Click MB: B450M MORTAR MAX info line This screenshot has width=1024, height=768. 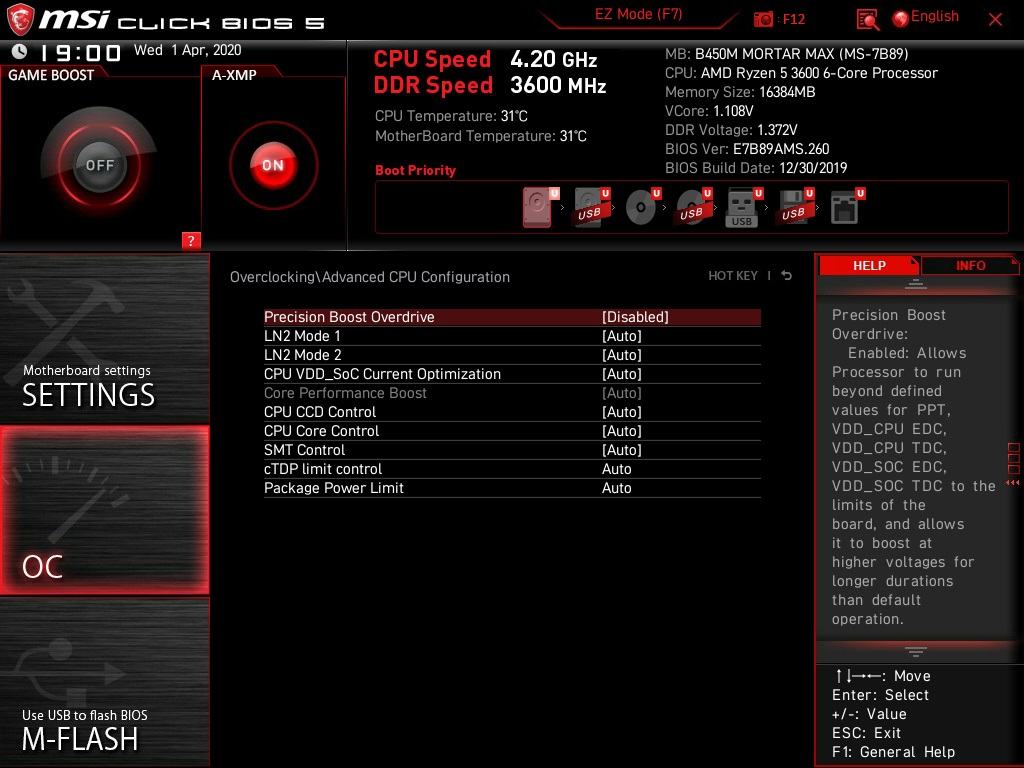tap(786, 54)
